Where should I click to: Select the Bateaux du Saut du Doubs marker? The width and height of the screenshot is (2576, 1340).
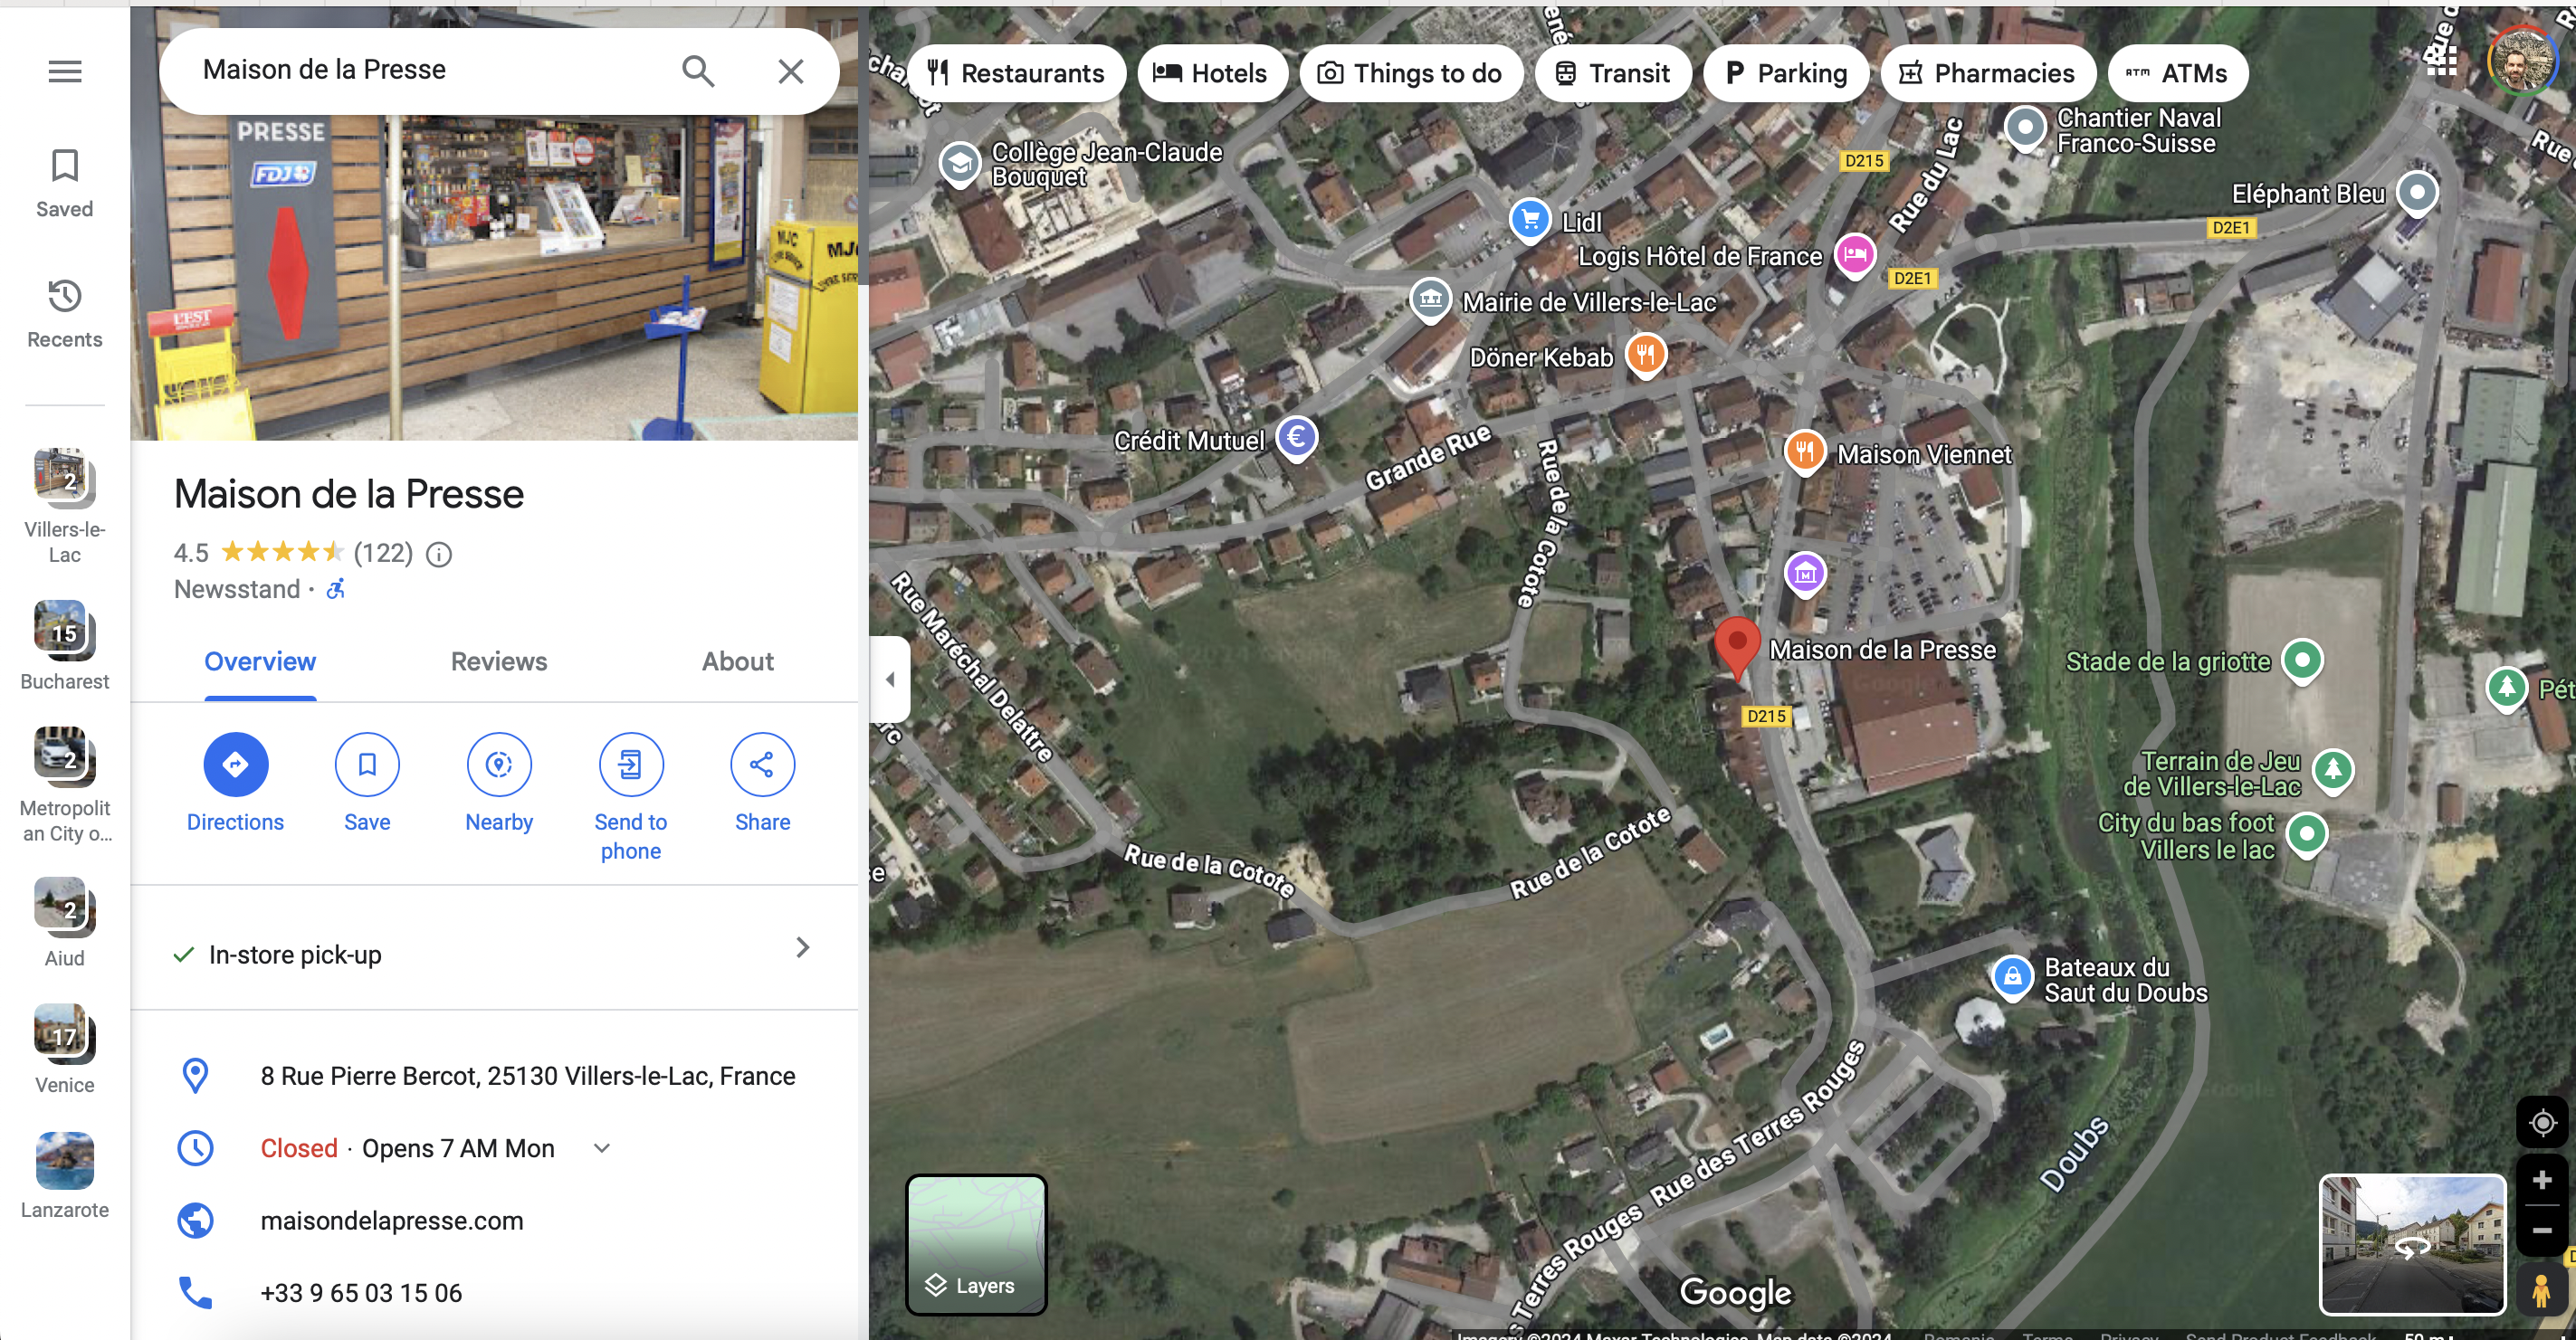click(2012, 978)
